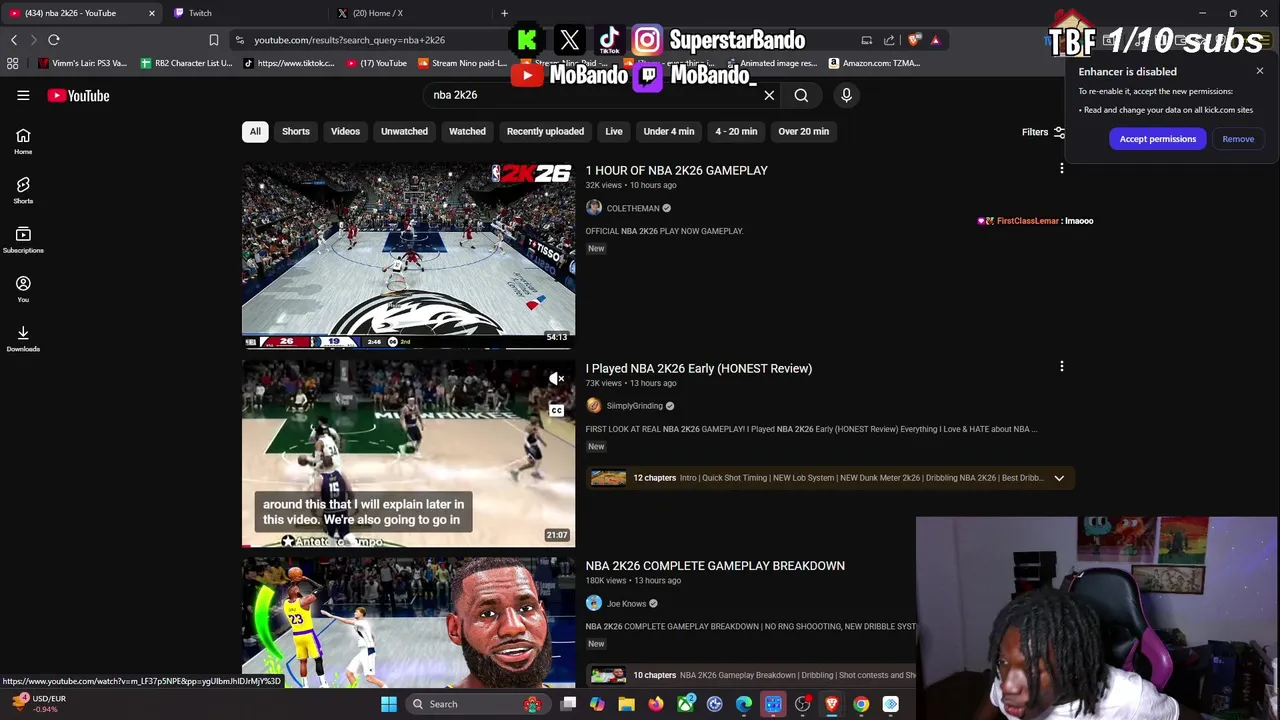Image resolution: width=1280 pixels, height=720 pixels.
Task: Expand the 10 chapters row for Joe Knows video
Action: tap(751, 675)
